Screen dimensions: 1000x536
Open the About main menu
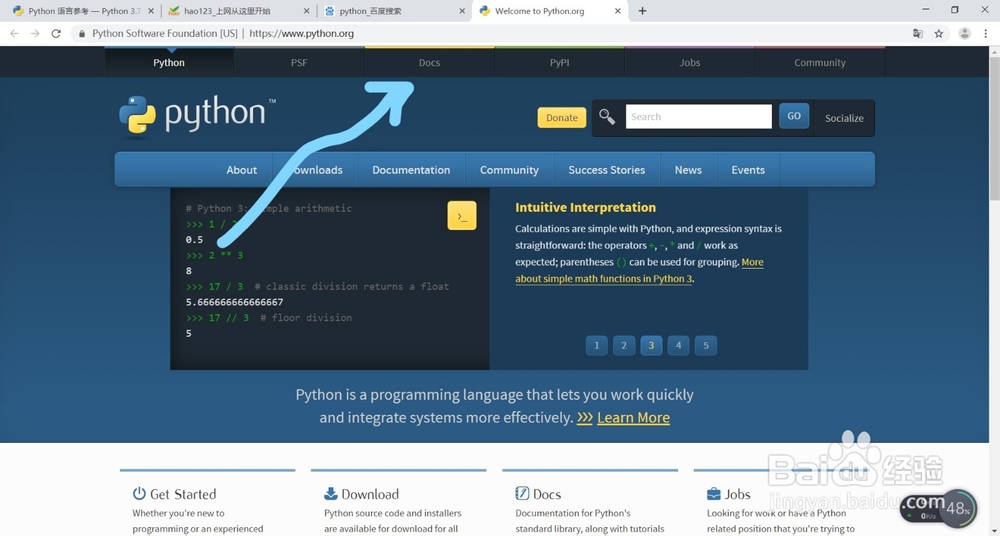241,170
